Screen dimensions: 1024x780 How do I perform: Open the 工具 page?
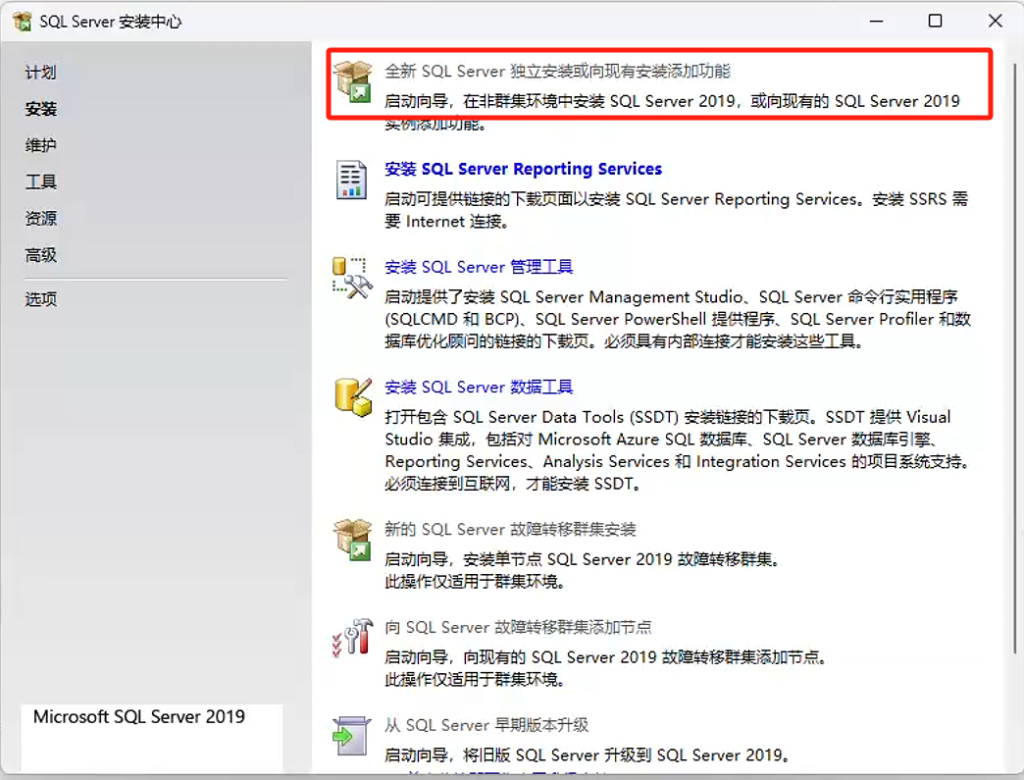tap(40, 182)
